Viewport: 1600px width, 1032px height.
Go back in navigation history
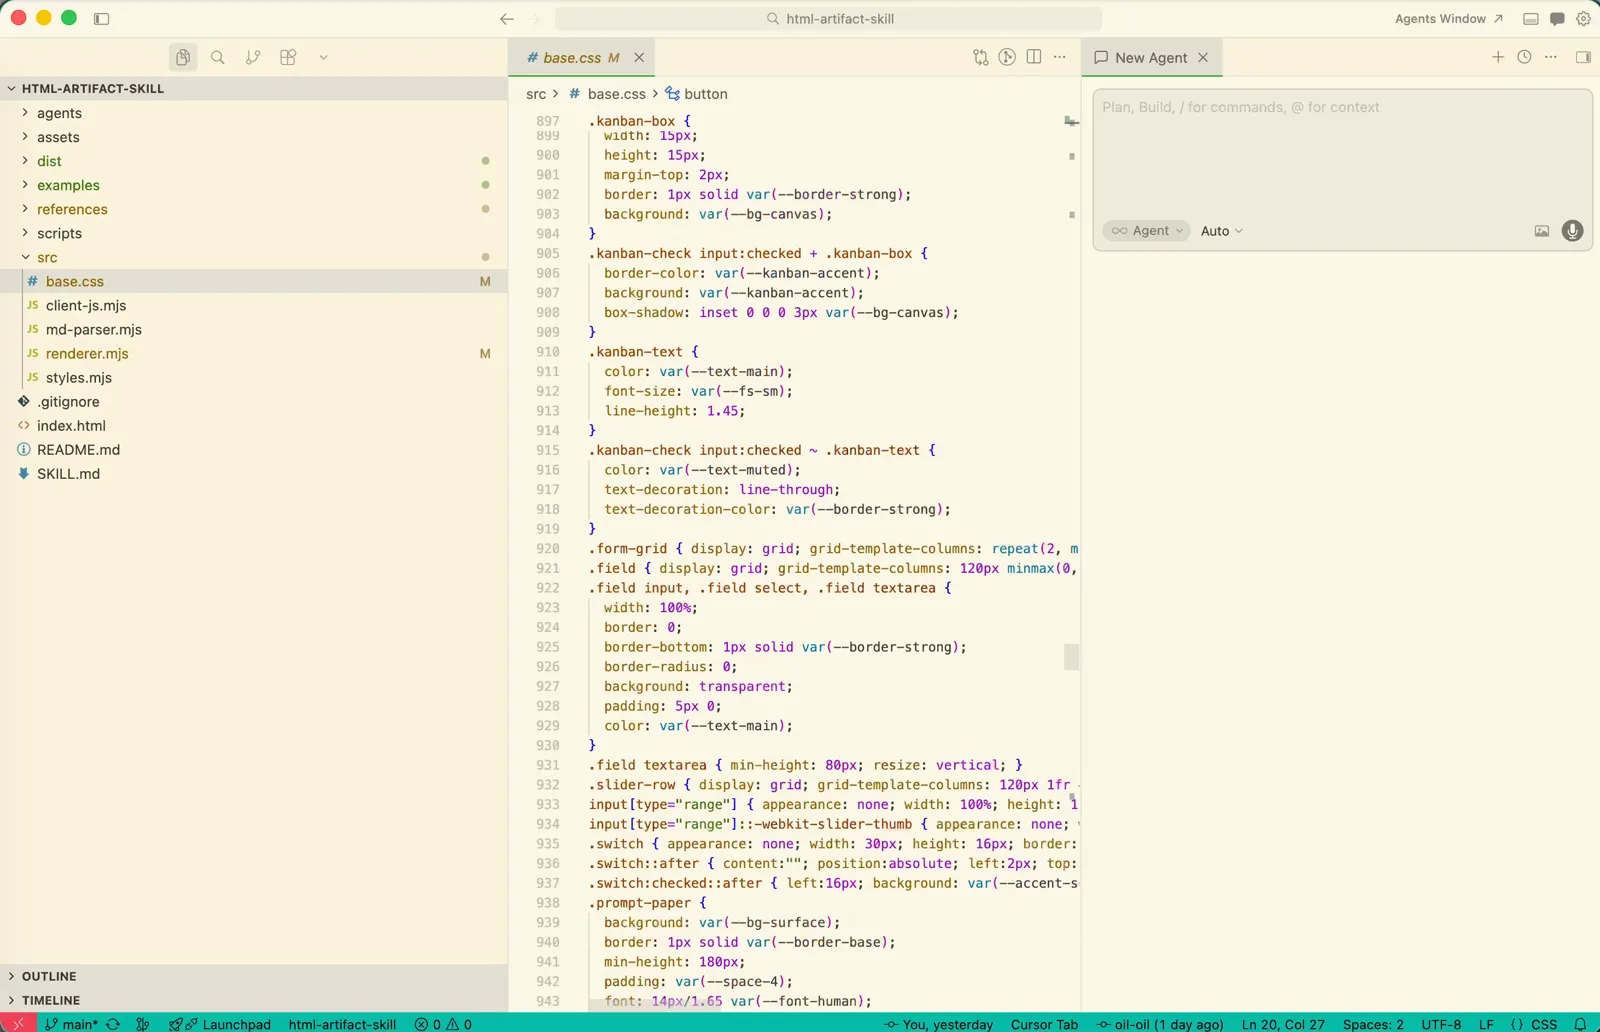[507, 18]
